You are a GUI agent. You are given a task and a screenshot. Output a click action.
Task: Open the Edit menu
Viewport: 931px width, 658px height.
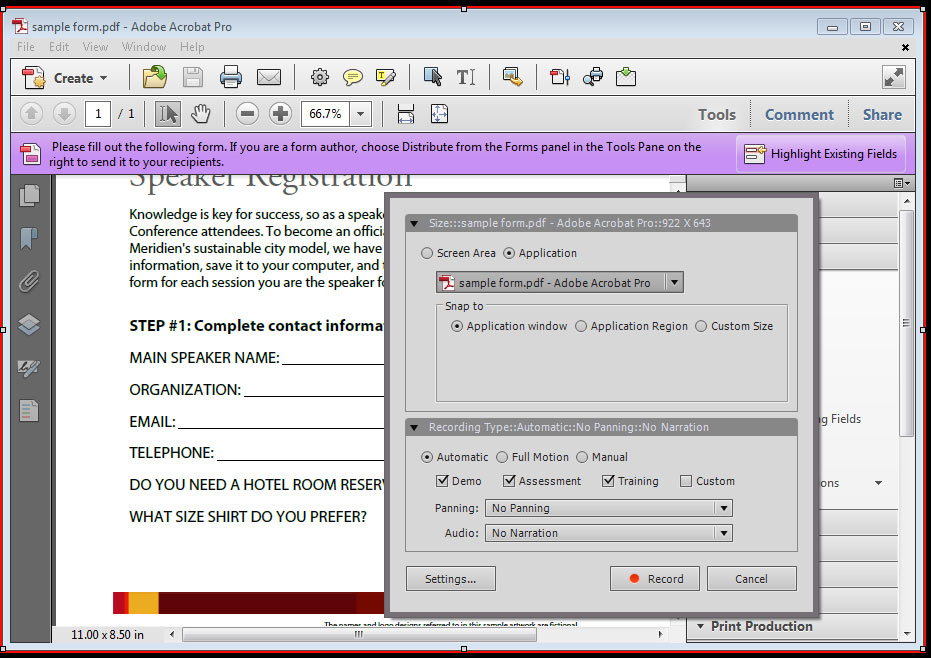pyautogui.click(x=59, y=47)
